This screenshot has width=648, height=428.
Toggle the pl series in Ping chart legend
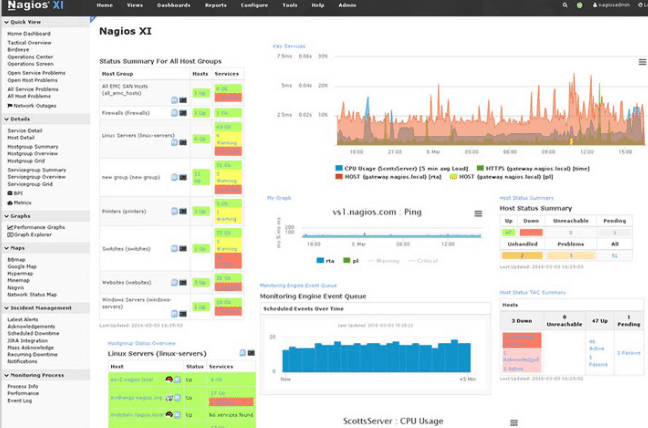pyautogui.click(x=351, y=261)
